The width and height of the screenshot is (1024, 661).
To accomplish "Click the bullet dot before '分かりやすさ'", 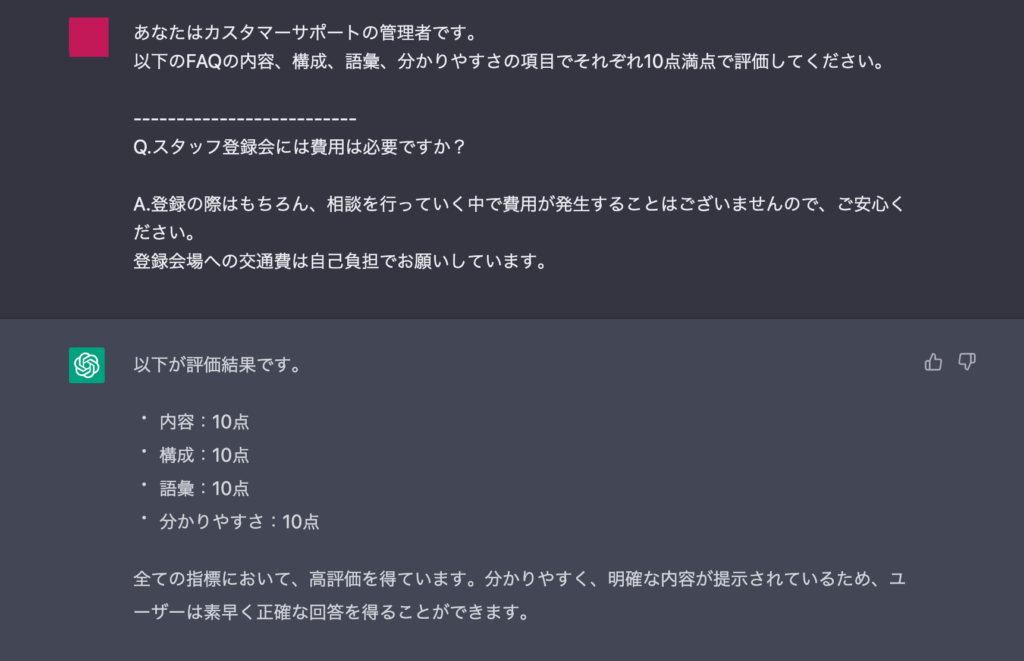I will coord(144,518).
